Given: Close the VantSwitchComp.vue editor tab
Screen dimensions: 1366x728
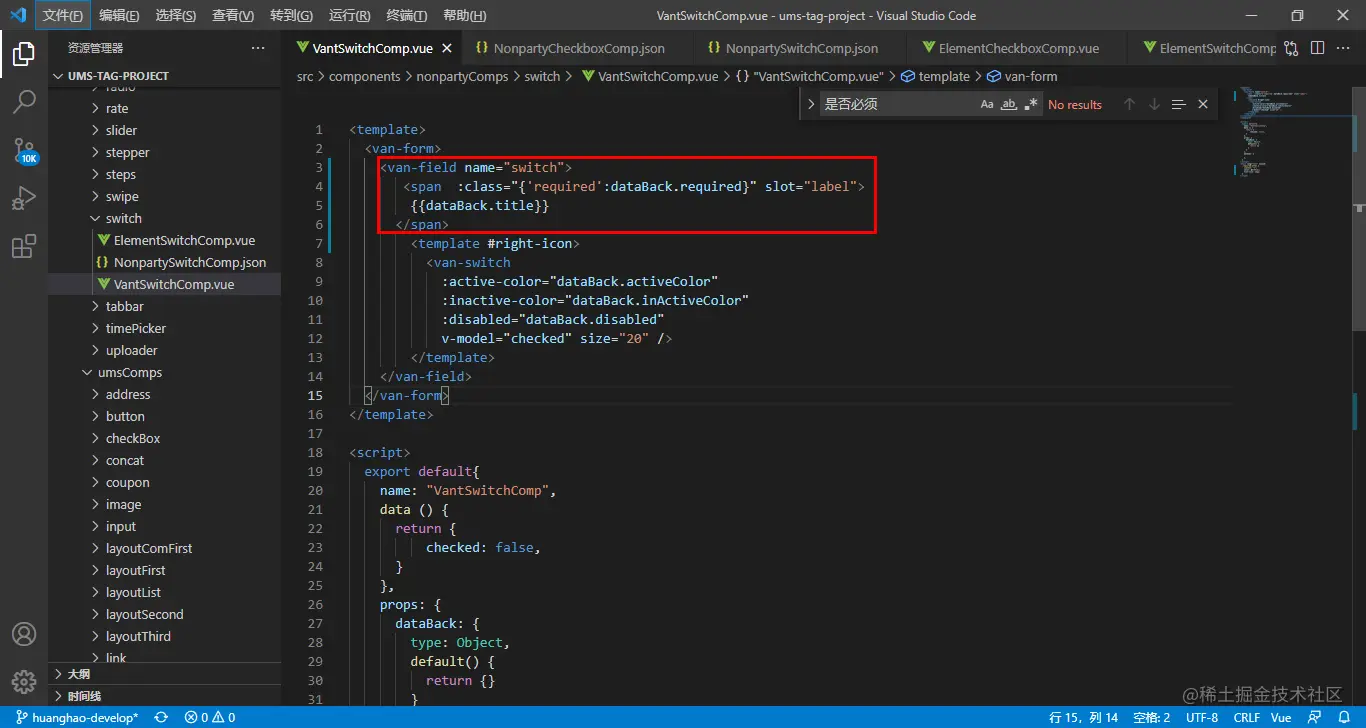Looking at the screenshot, I should [x=446, y=48].
